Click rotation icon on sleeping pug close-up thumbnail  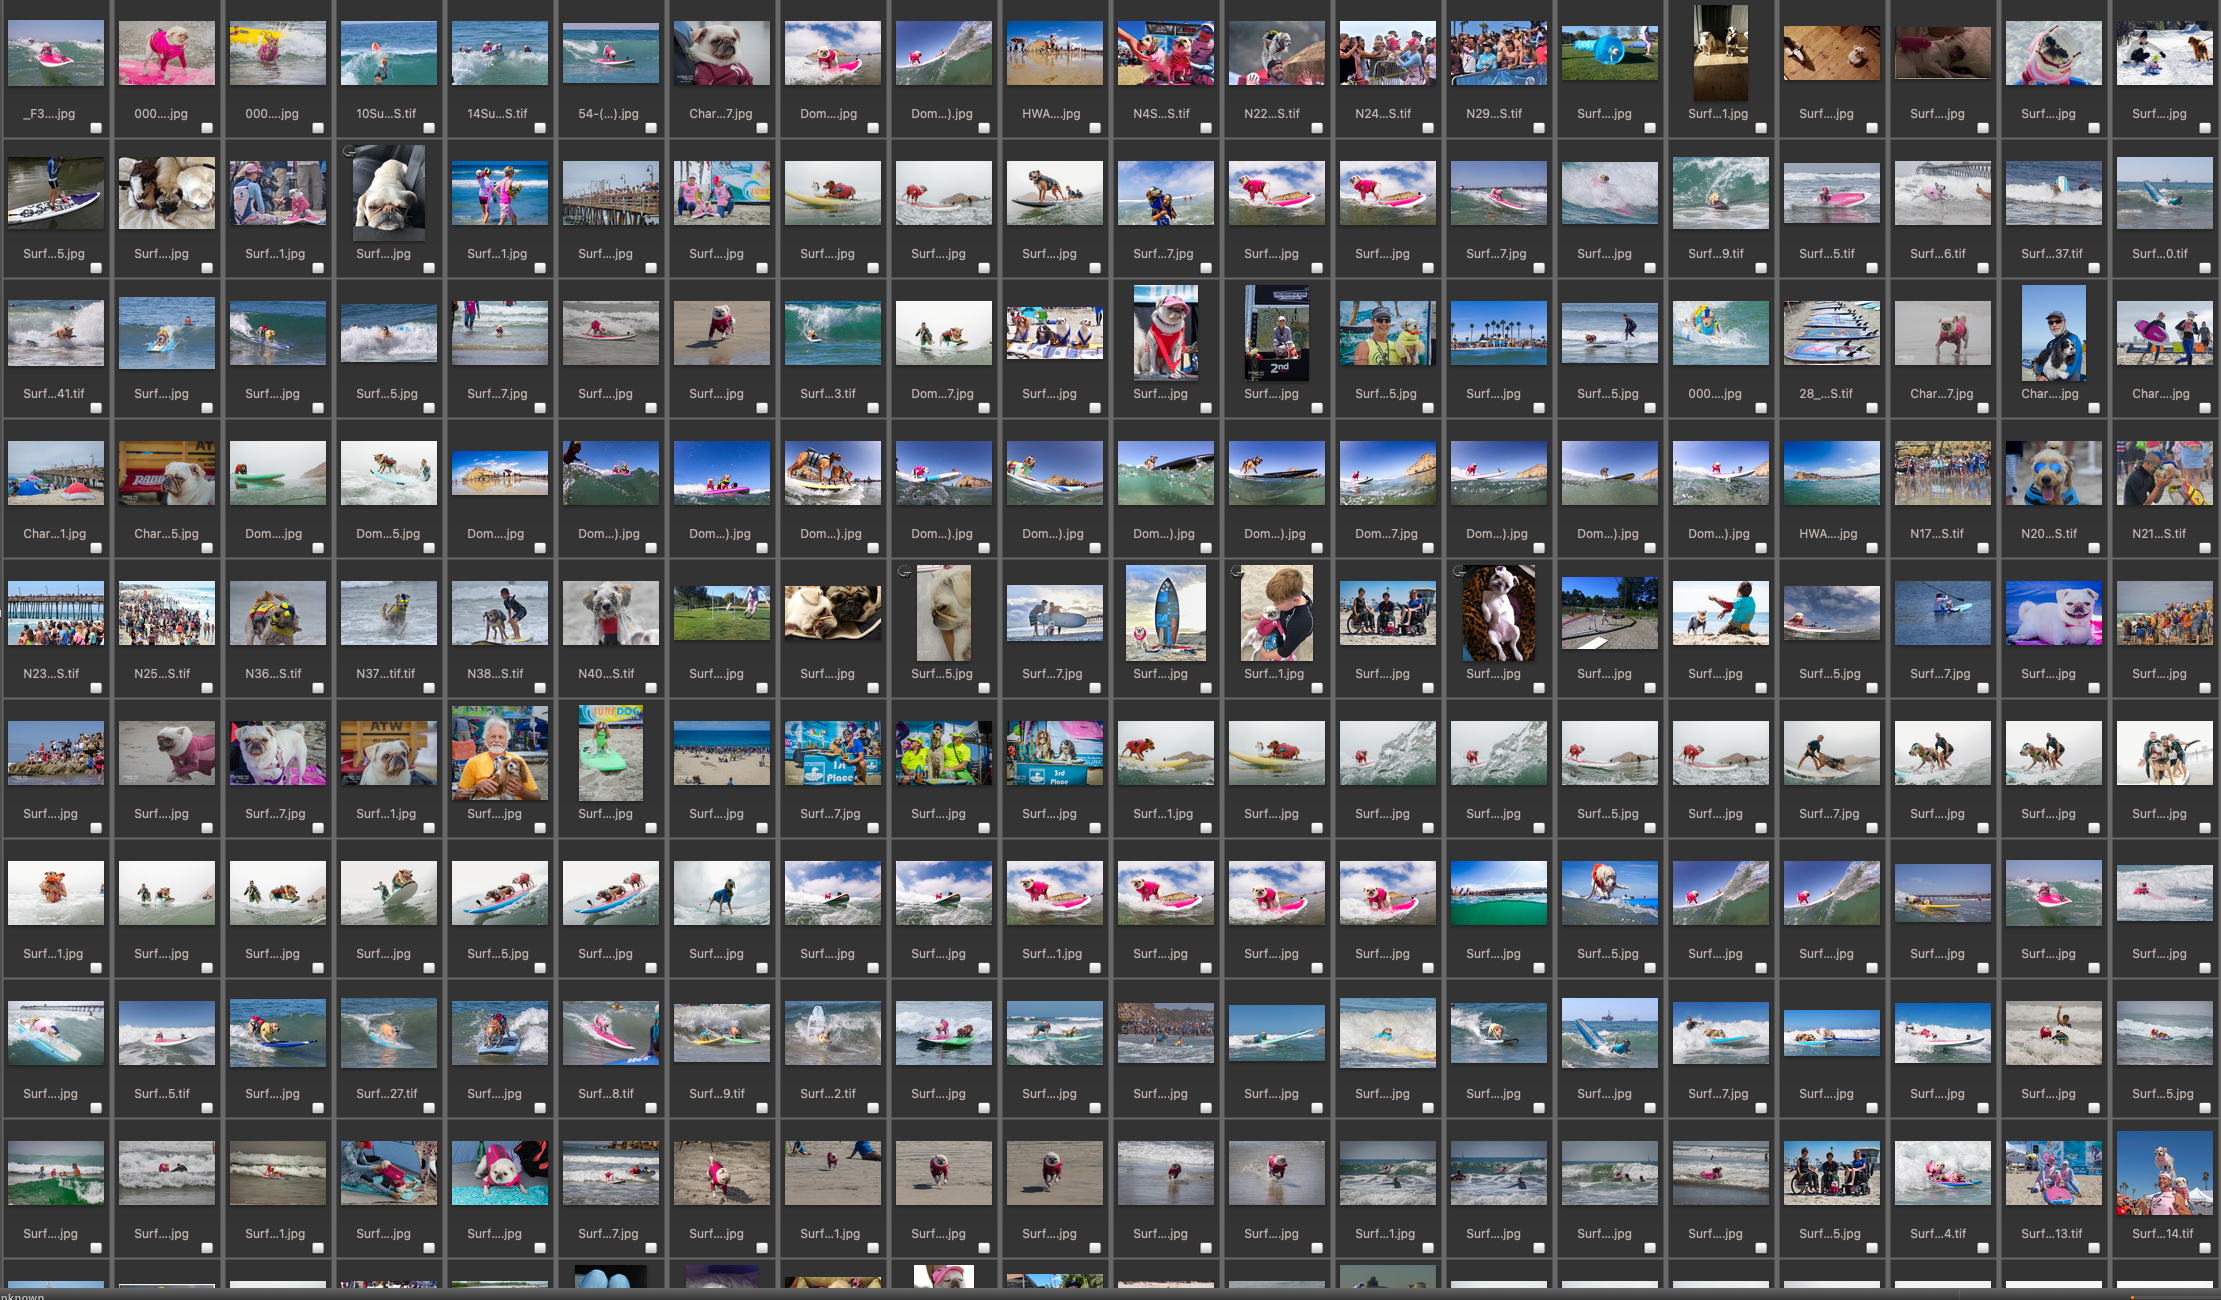(x=904, y=572)
